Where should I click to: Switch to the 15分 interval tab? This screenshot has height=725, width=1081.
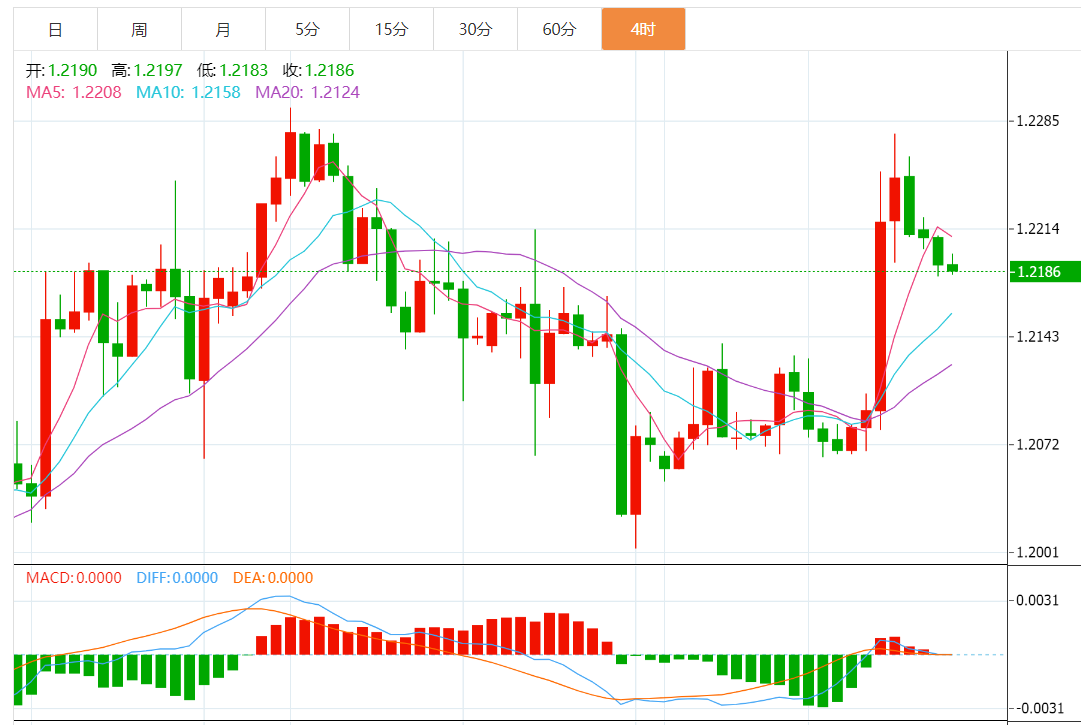tap(392, 30)
